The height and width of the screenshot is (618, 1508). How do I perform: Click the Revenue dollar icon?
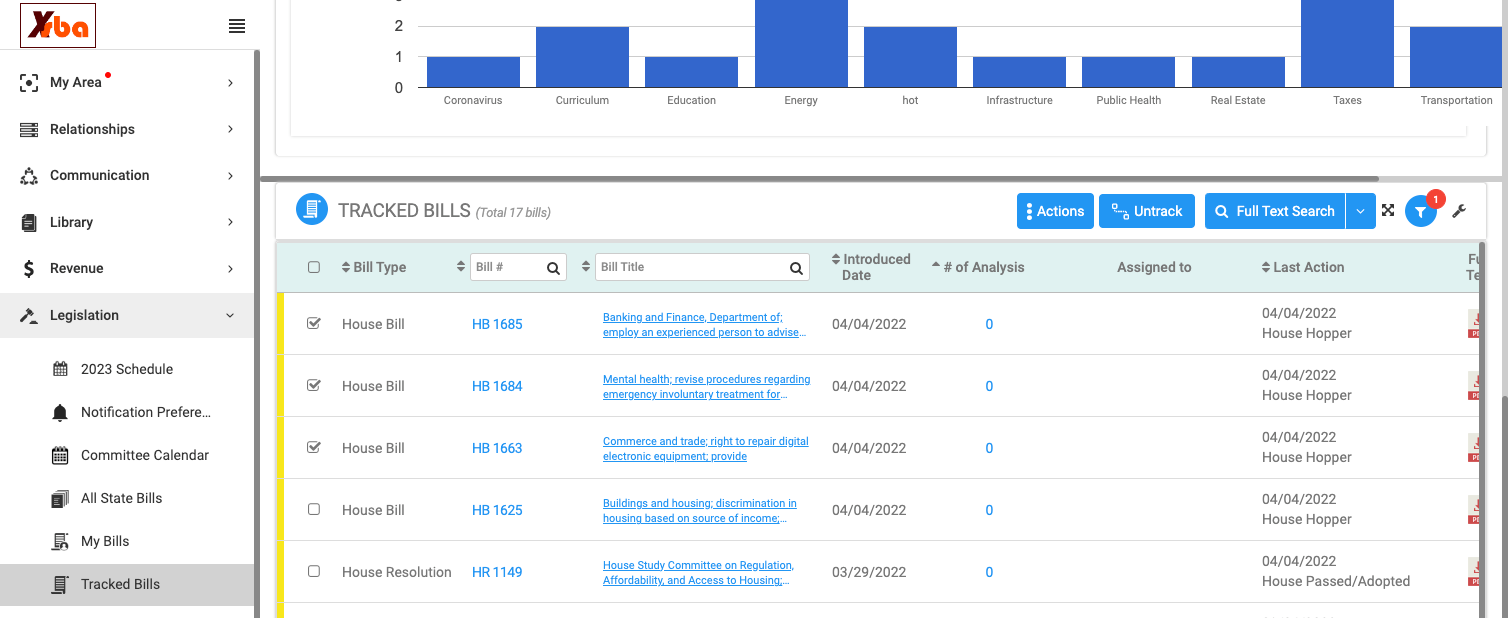coord(29,269)
